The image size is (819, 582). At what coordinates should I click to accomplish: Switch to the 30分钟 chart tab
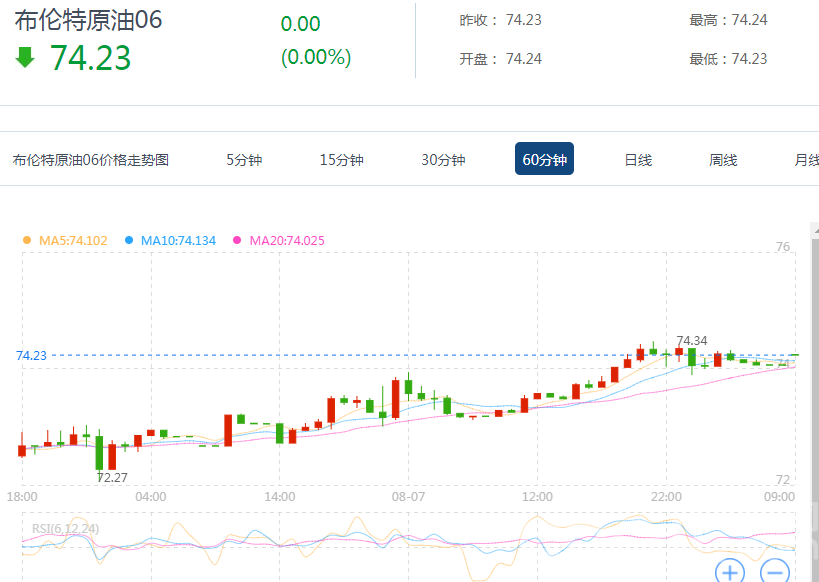pos(443,159)
